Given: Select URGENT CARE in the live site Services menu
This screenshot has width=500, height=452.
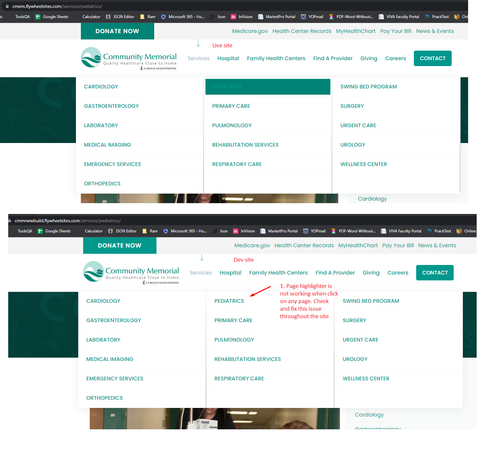Looking at the screenshot, I should coord(358,125).
